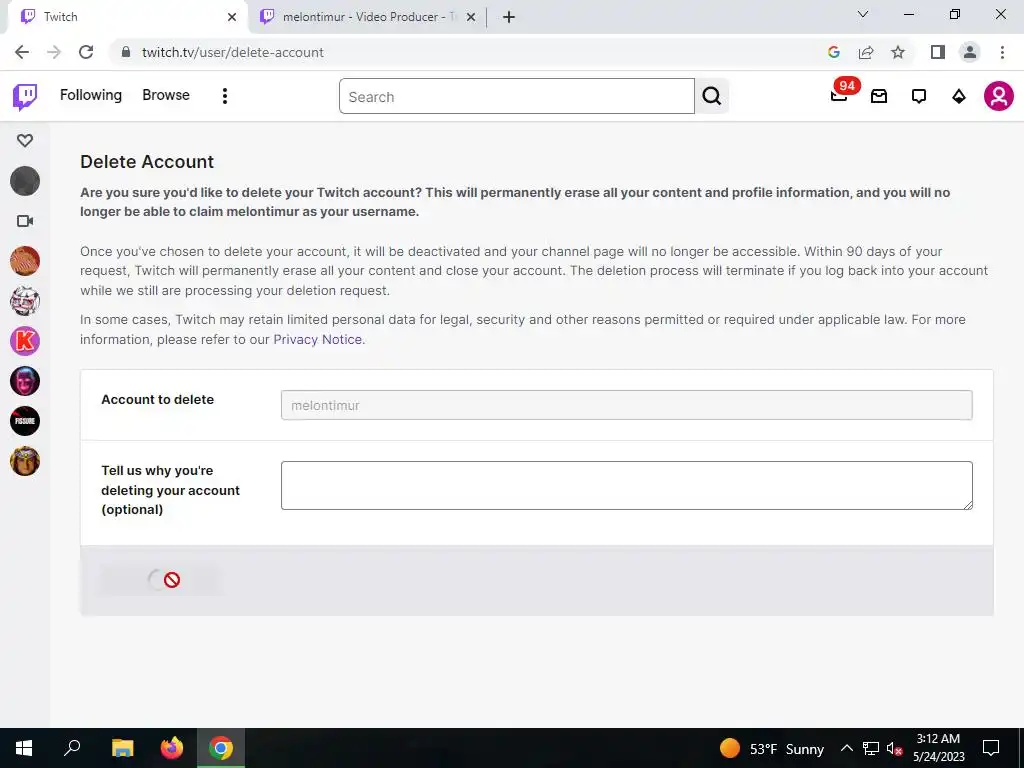The image size is (1024, 768).
Task: Open the Windows notification center
Action: 991,748
